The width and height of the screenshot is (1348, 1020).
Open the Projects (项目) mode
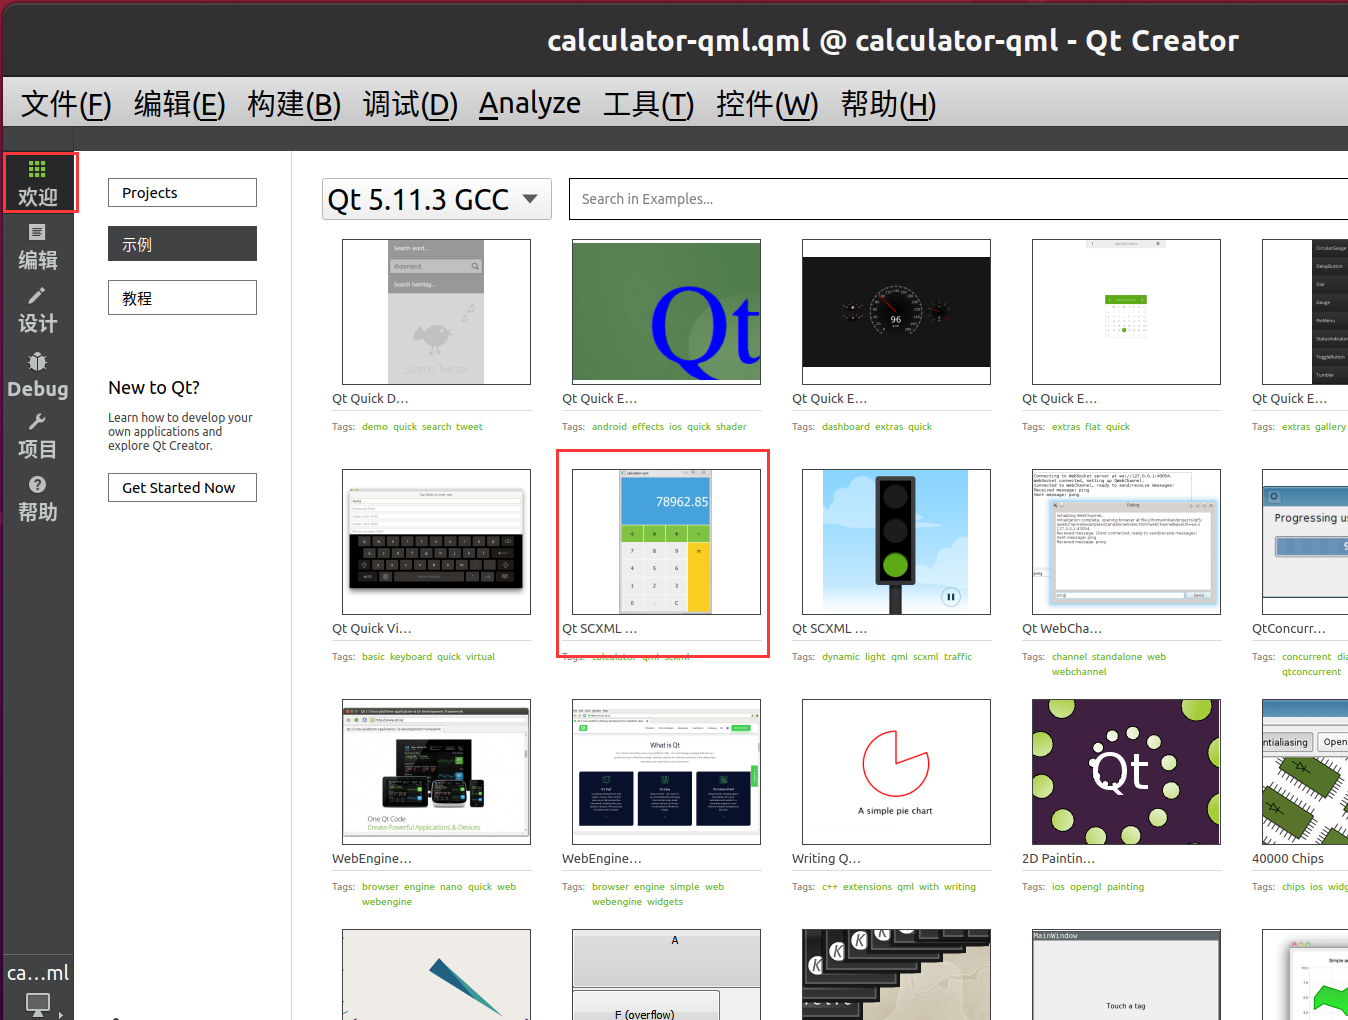[x=38, y=436]
